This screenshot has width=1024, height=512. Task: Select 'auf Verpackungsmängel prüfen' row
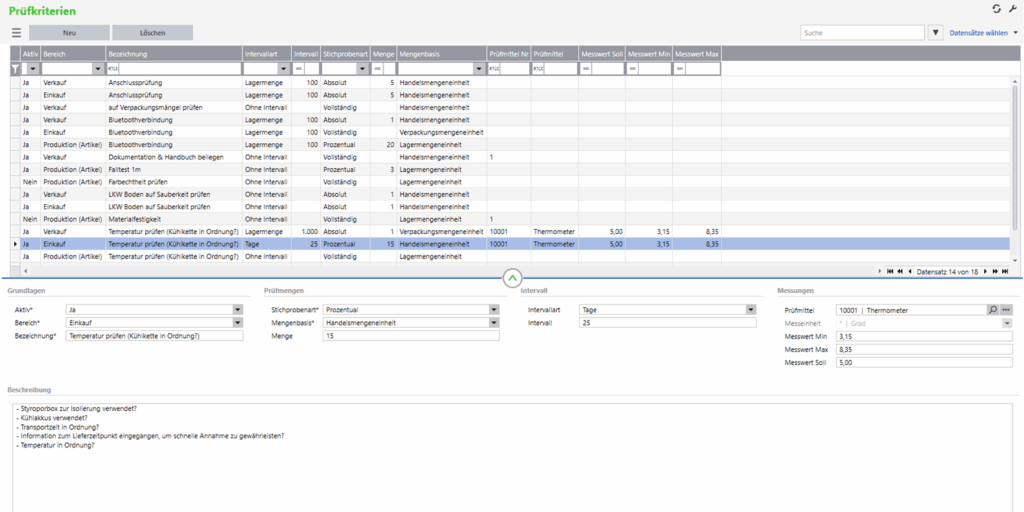tap(509, 107)
